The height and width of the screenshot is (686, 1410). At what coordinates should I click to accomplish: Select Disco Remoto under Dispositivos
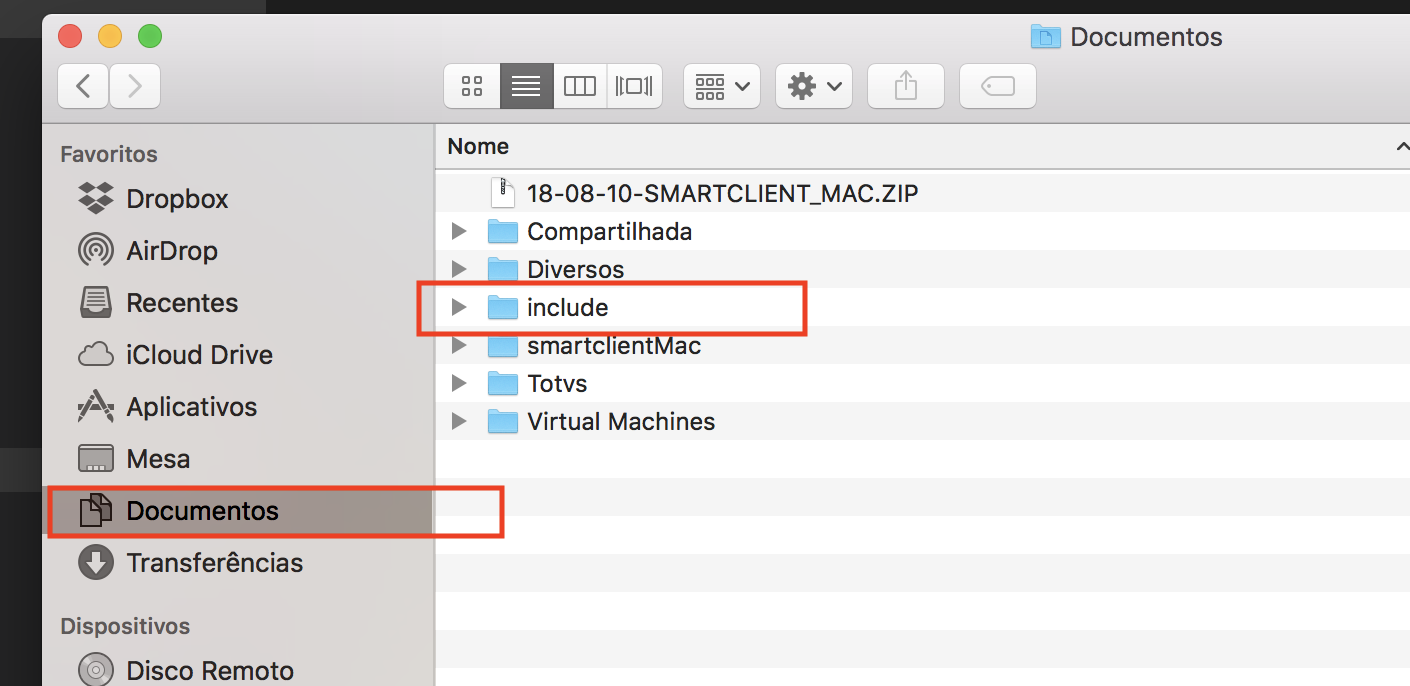pos(238,670)
